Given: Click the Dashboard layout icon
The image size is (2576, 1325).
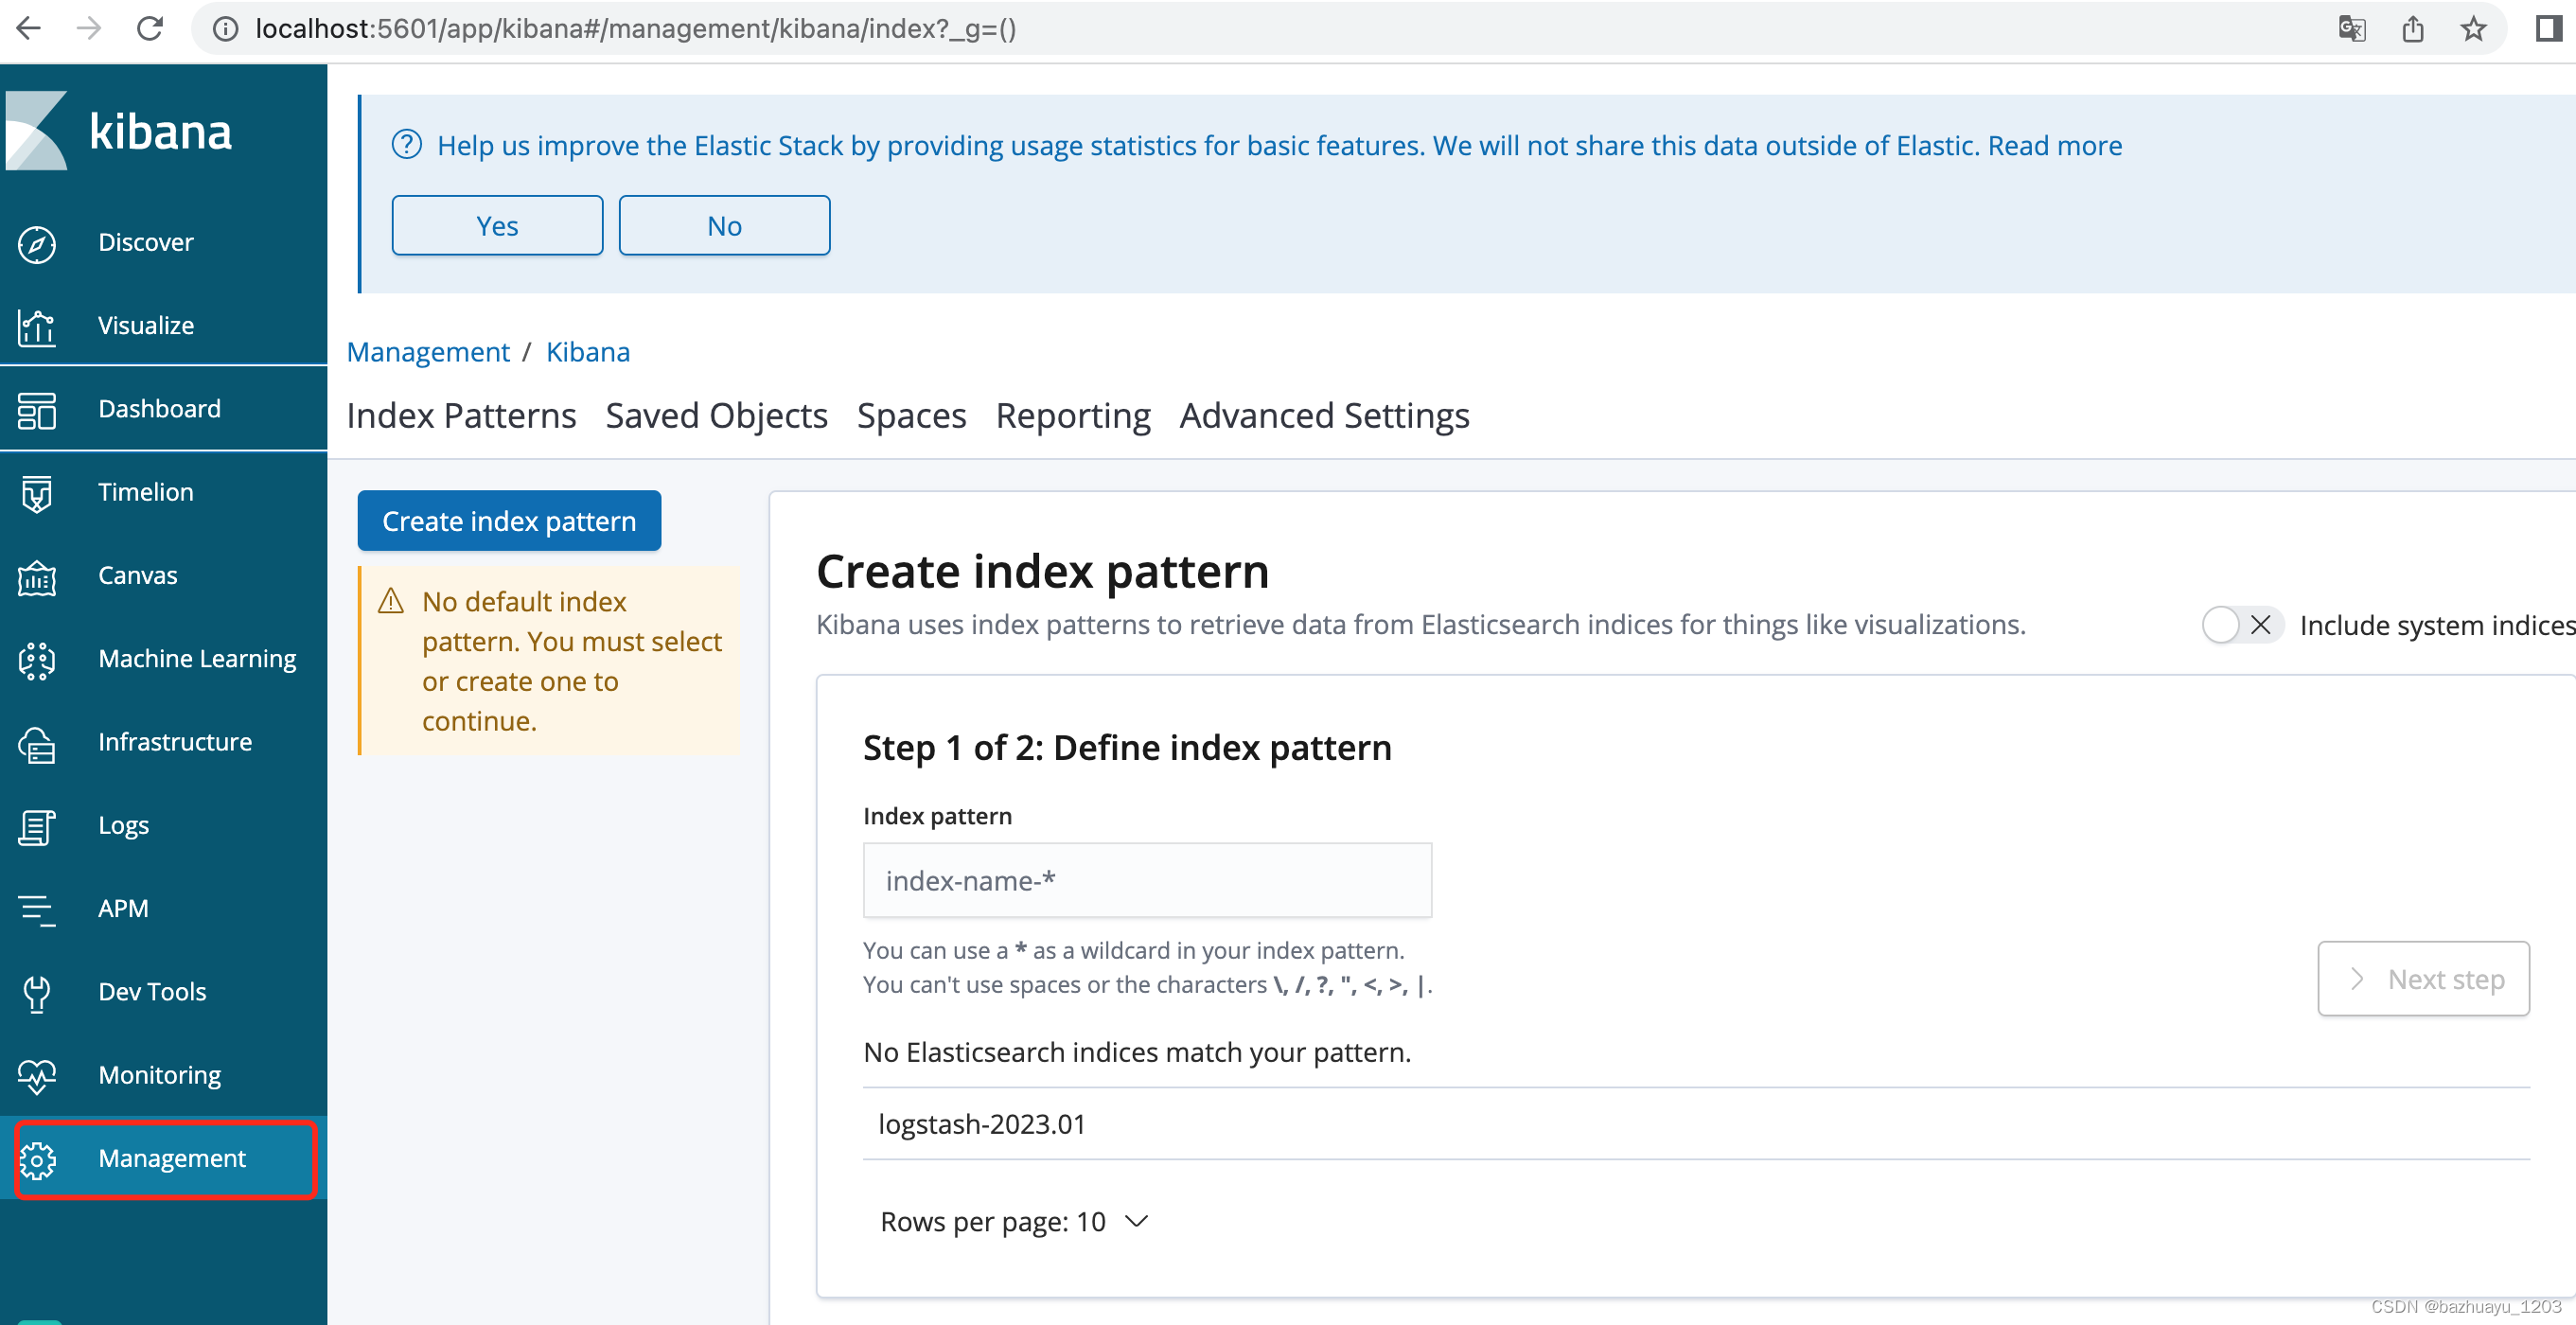Looking at the screenshot, I should (x=37, y=410).
